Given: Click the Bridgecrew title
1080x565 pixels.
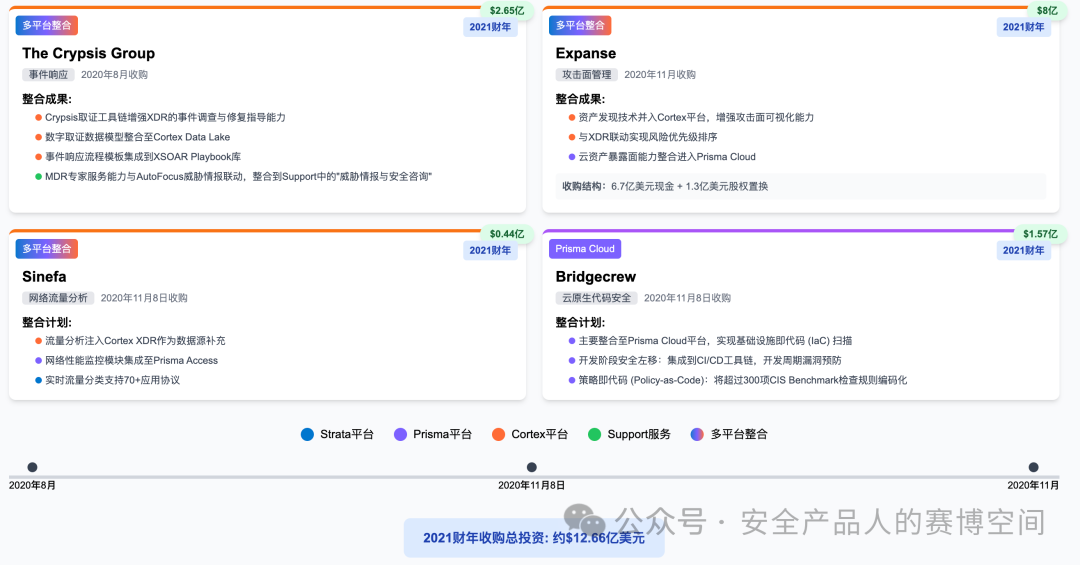Looking at the screenshot, I should coord(596,276).
